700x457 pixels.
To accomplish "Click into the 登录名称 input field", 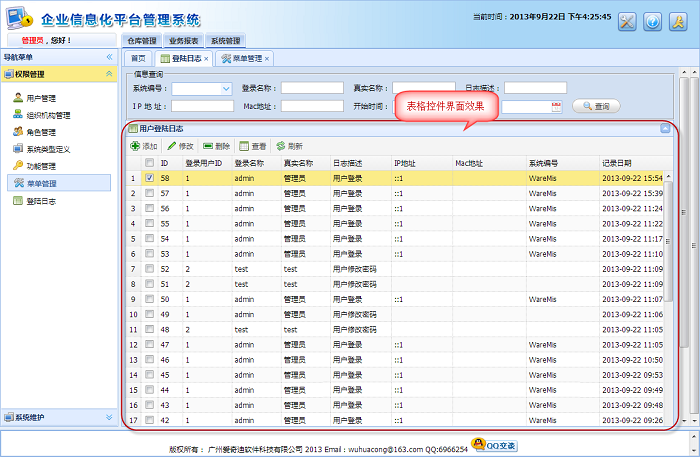I will [311, 88].
